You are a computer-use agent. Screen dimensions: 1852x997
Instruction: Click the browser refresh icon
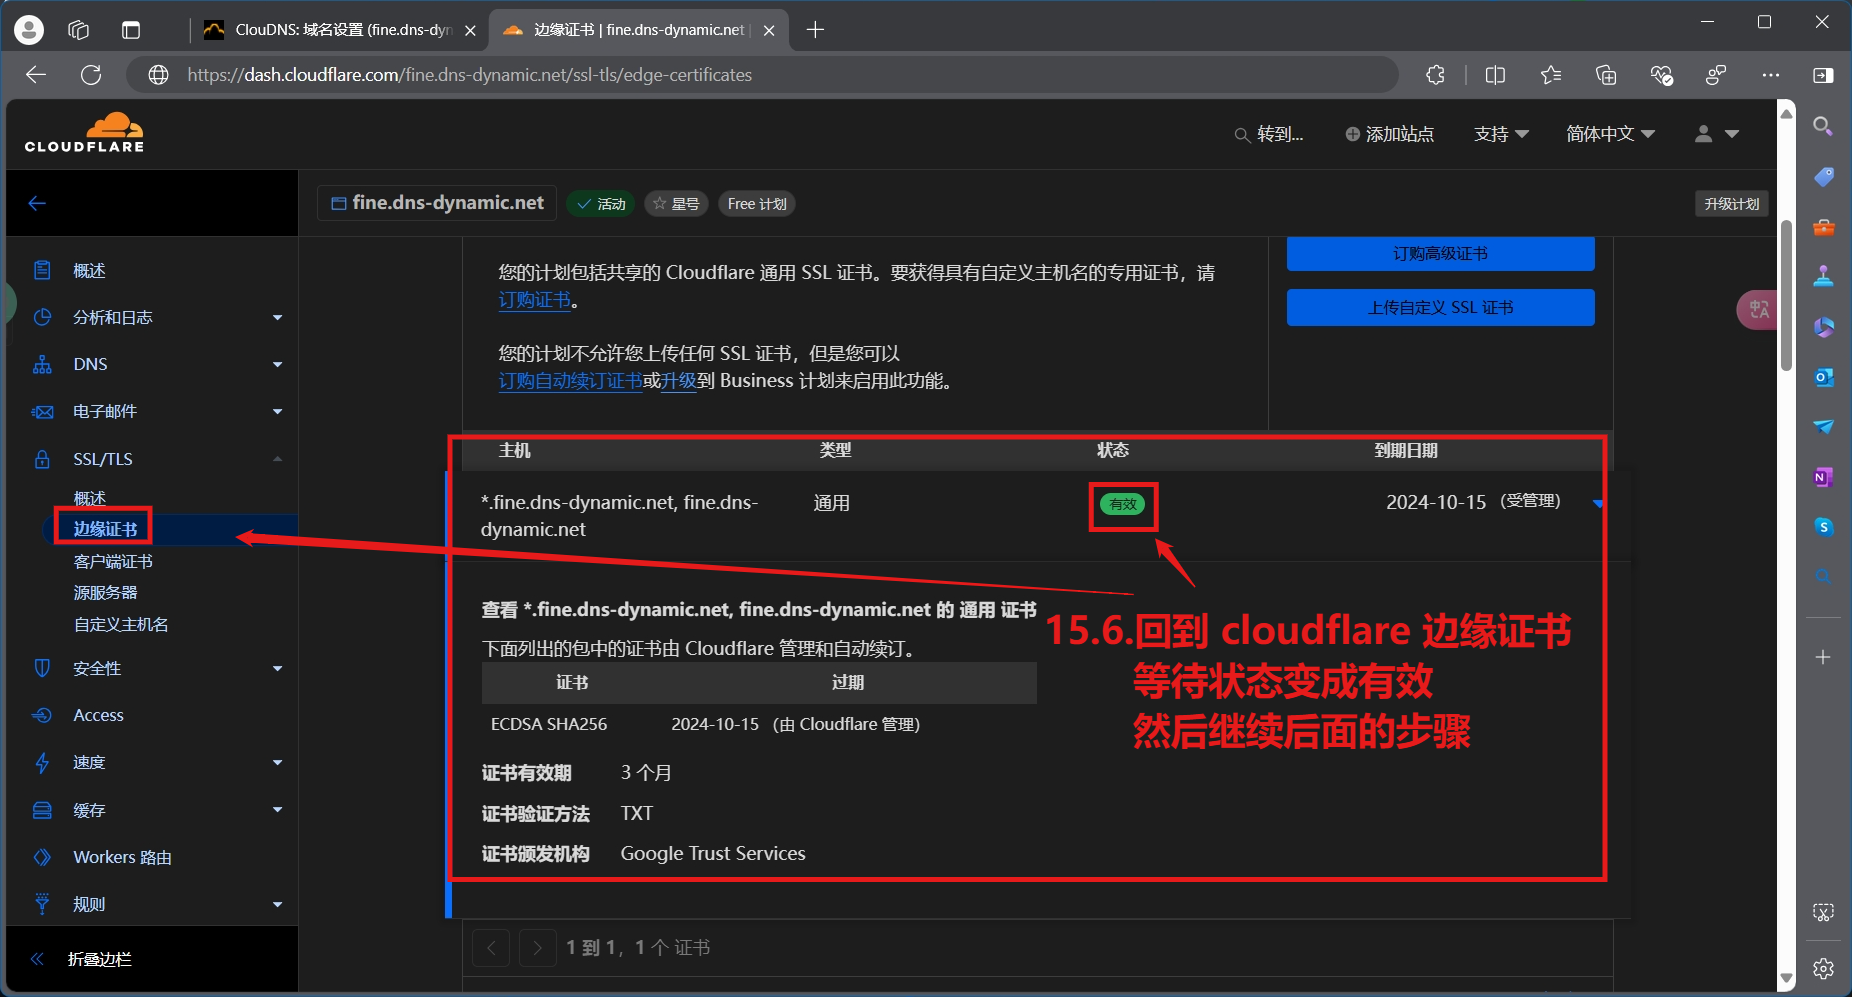click(x=91, y=75)
